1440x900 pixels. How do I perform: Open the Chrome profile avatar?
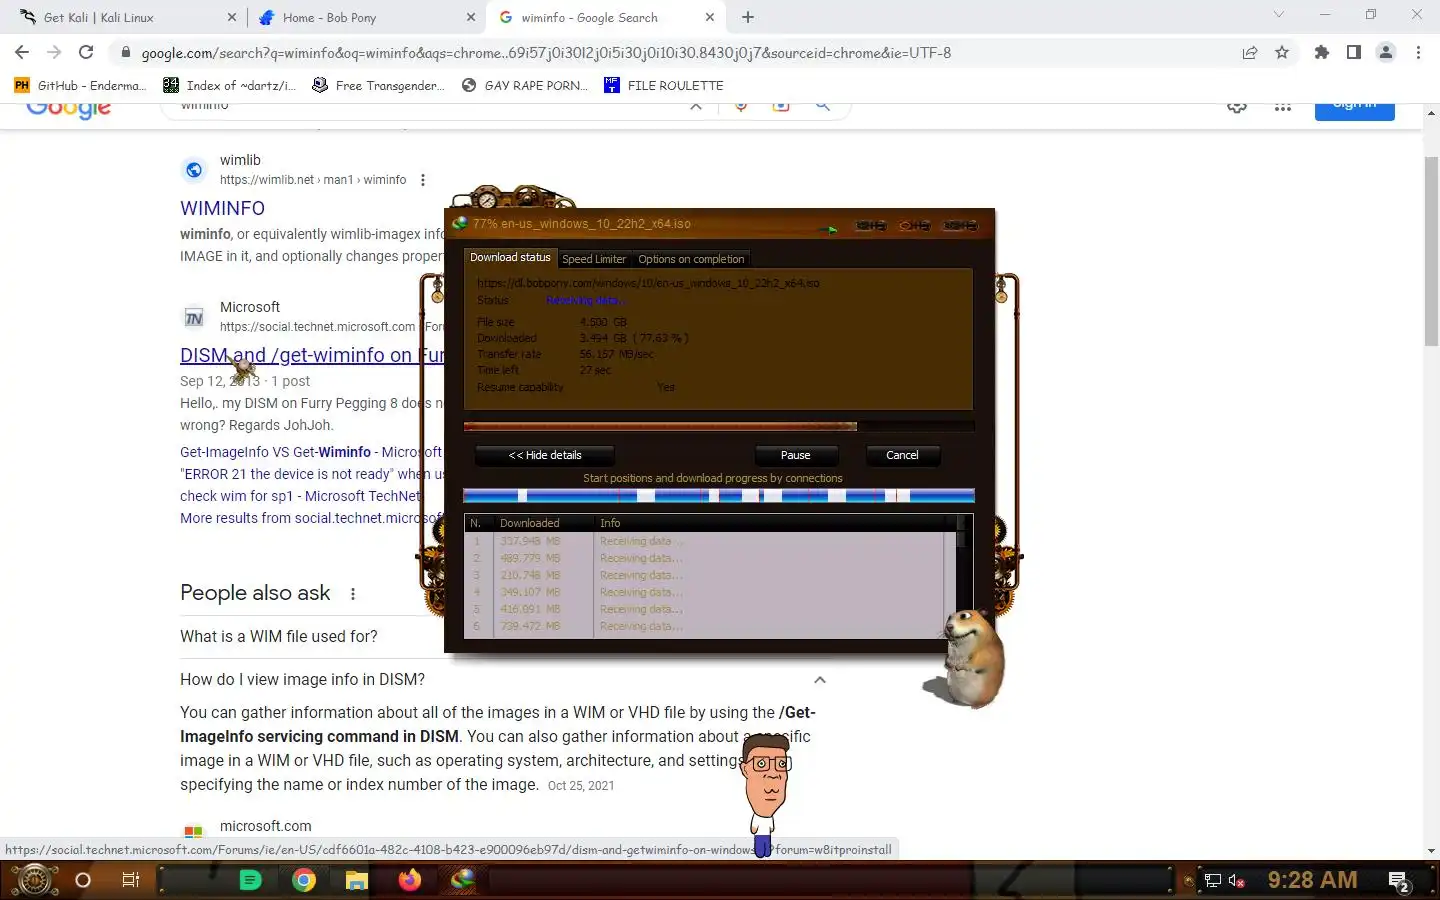[x=1386, y=52]
